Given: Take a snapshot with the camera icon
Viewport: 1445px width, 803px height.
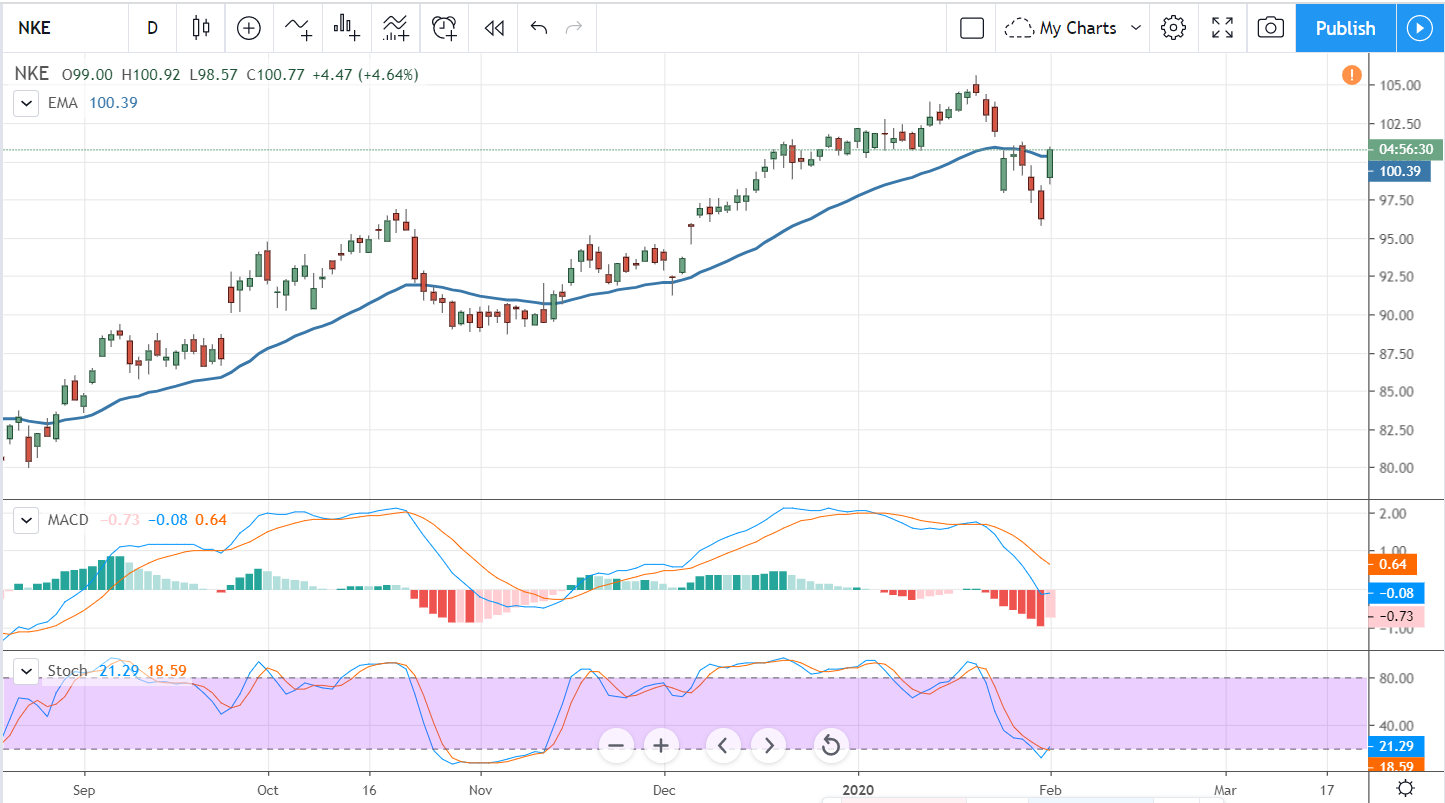Looking at the screenshot, I should point(1270,28).
